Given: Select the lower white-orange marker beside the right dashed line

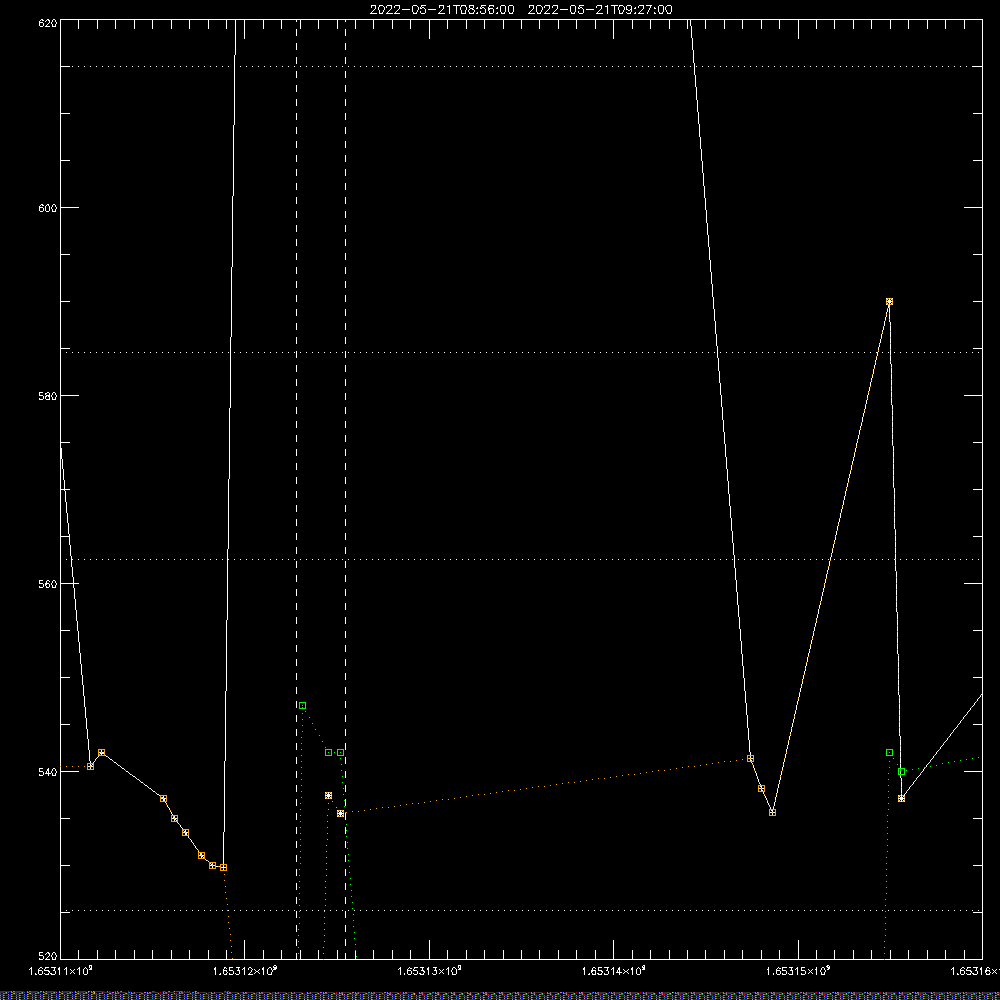Looking at the screenshot, I should (341, 814).
